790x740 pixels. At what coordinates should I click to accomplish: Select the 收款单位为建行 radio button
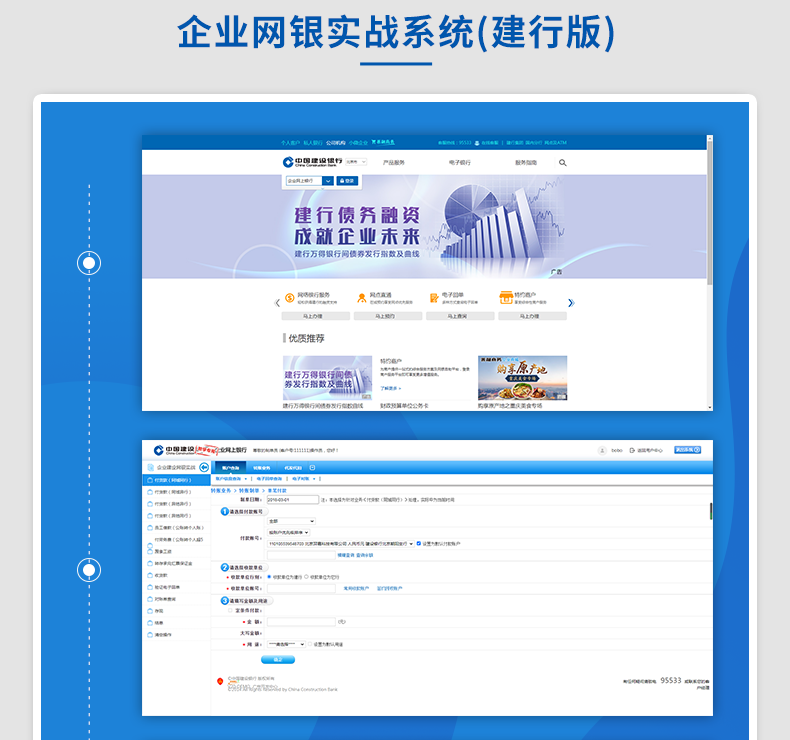click(270, 577)
